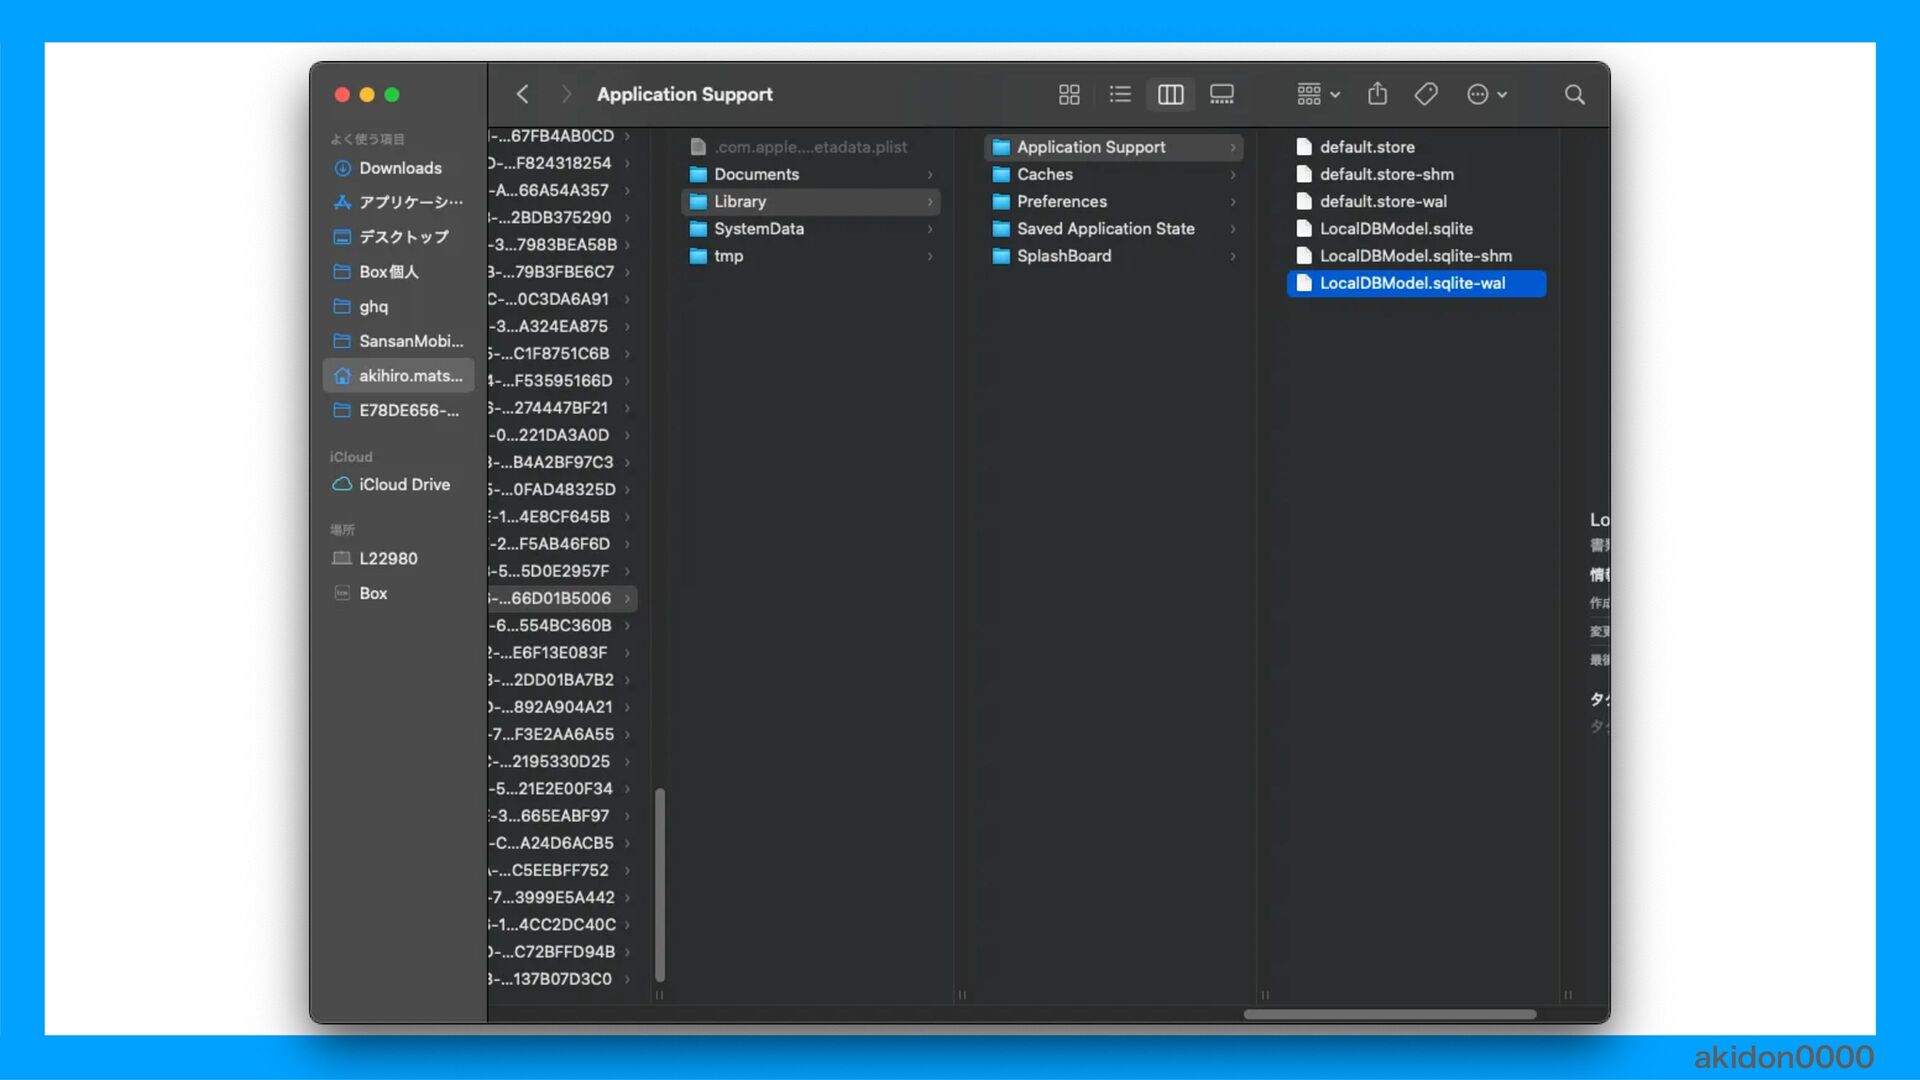The width and height of the screenshot is (1920, 1080).
Task: Click the default.store-wal file
Action: click(x=1382, y=201)
